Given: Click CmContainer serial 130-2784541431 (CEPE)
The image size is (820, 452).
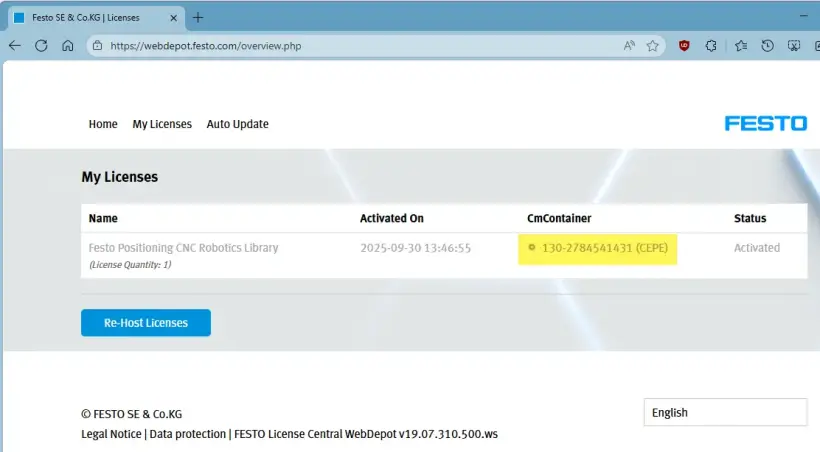Looking at the screenshot, I should (605, 247).
